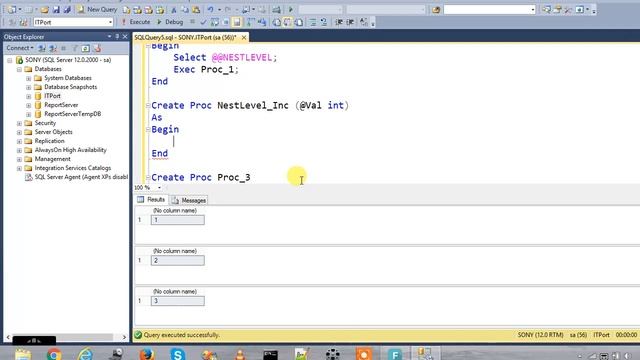This screenshot has height=360, width=640.
Task: Select Database Snapshots in the tree
Action: click(x=71, y=87)
